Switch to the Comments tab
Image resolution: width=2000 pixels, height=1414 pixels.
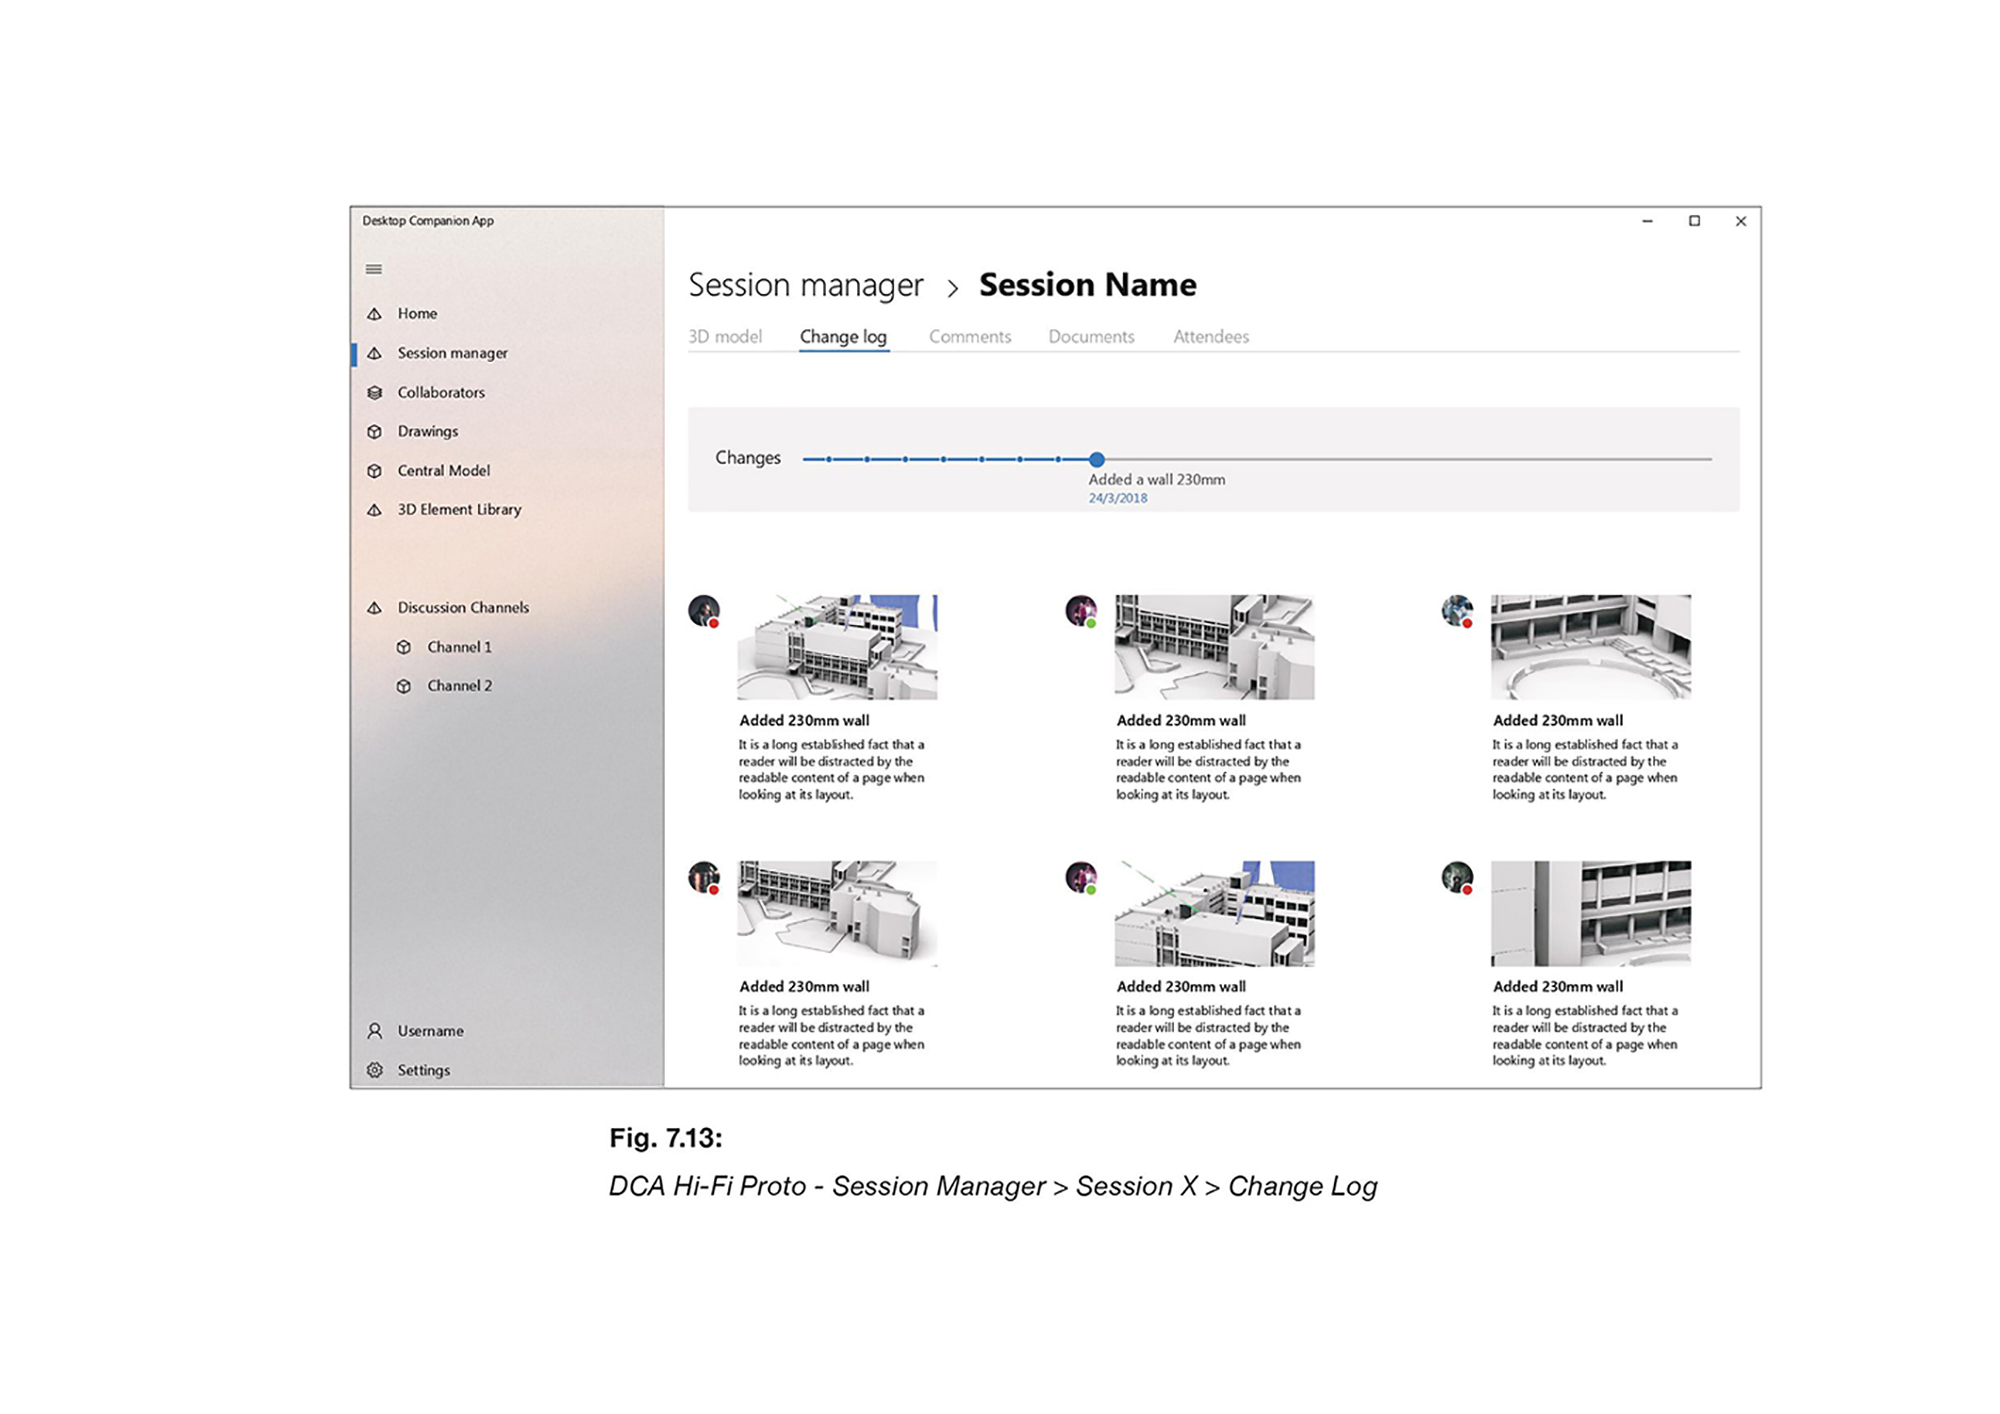[x=969, y=337]
